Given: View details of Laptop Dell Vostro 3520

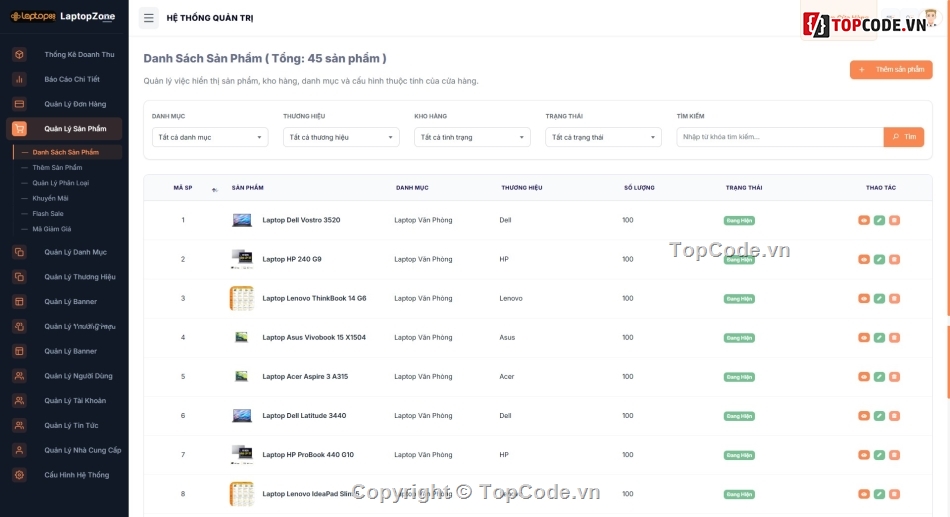Looking at the screenshot, I should click(864, 221).
